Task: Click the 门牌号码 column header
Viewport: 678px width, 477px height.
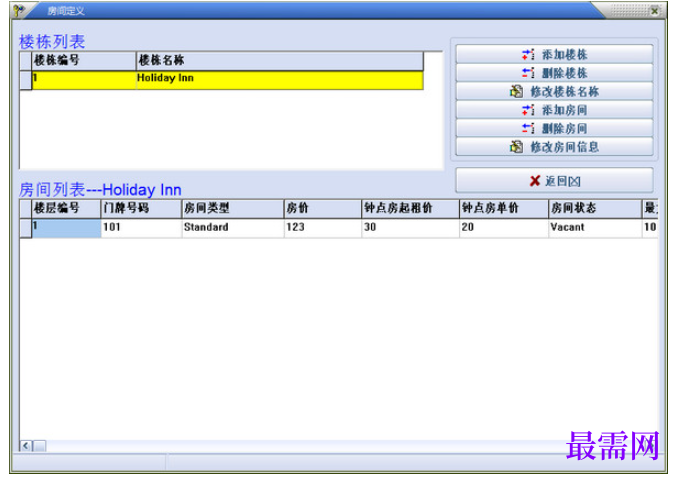Action: [x=141, y=209]
